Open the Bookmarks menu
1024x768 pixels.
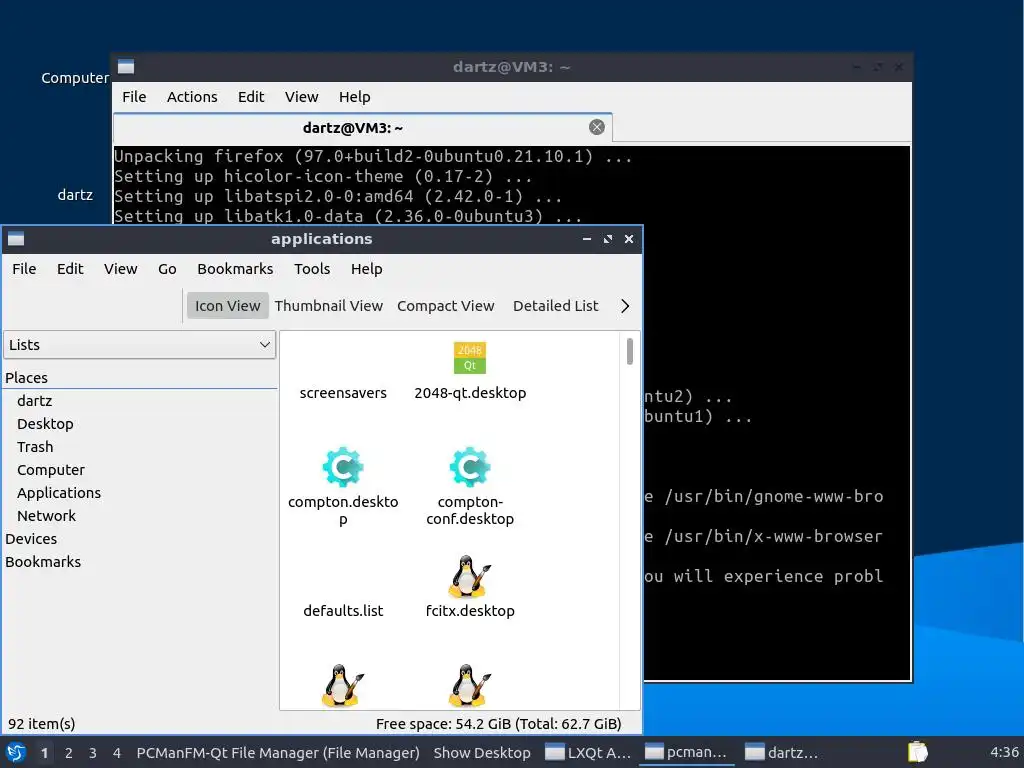point(235,268)
